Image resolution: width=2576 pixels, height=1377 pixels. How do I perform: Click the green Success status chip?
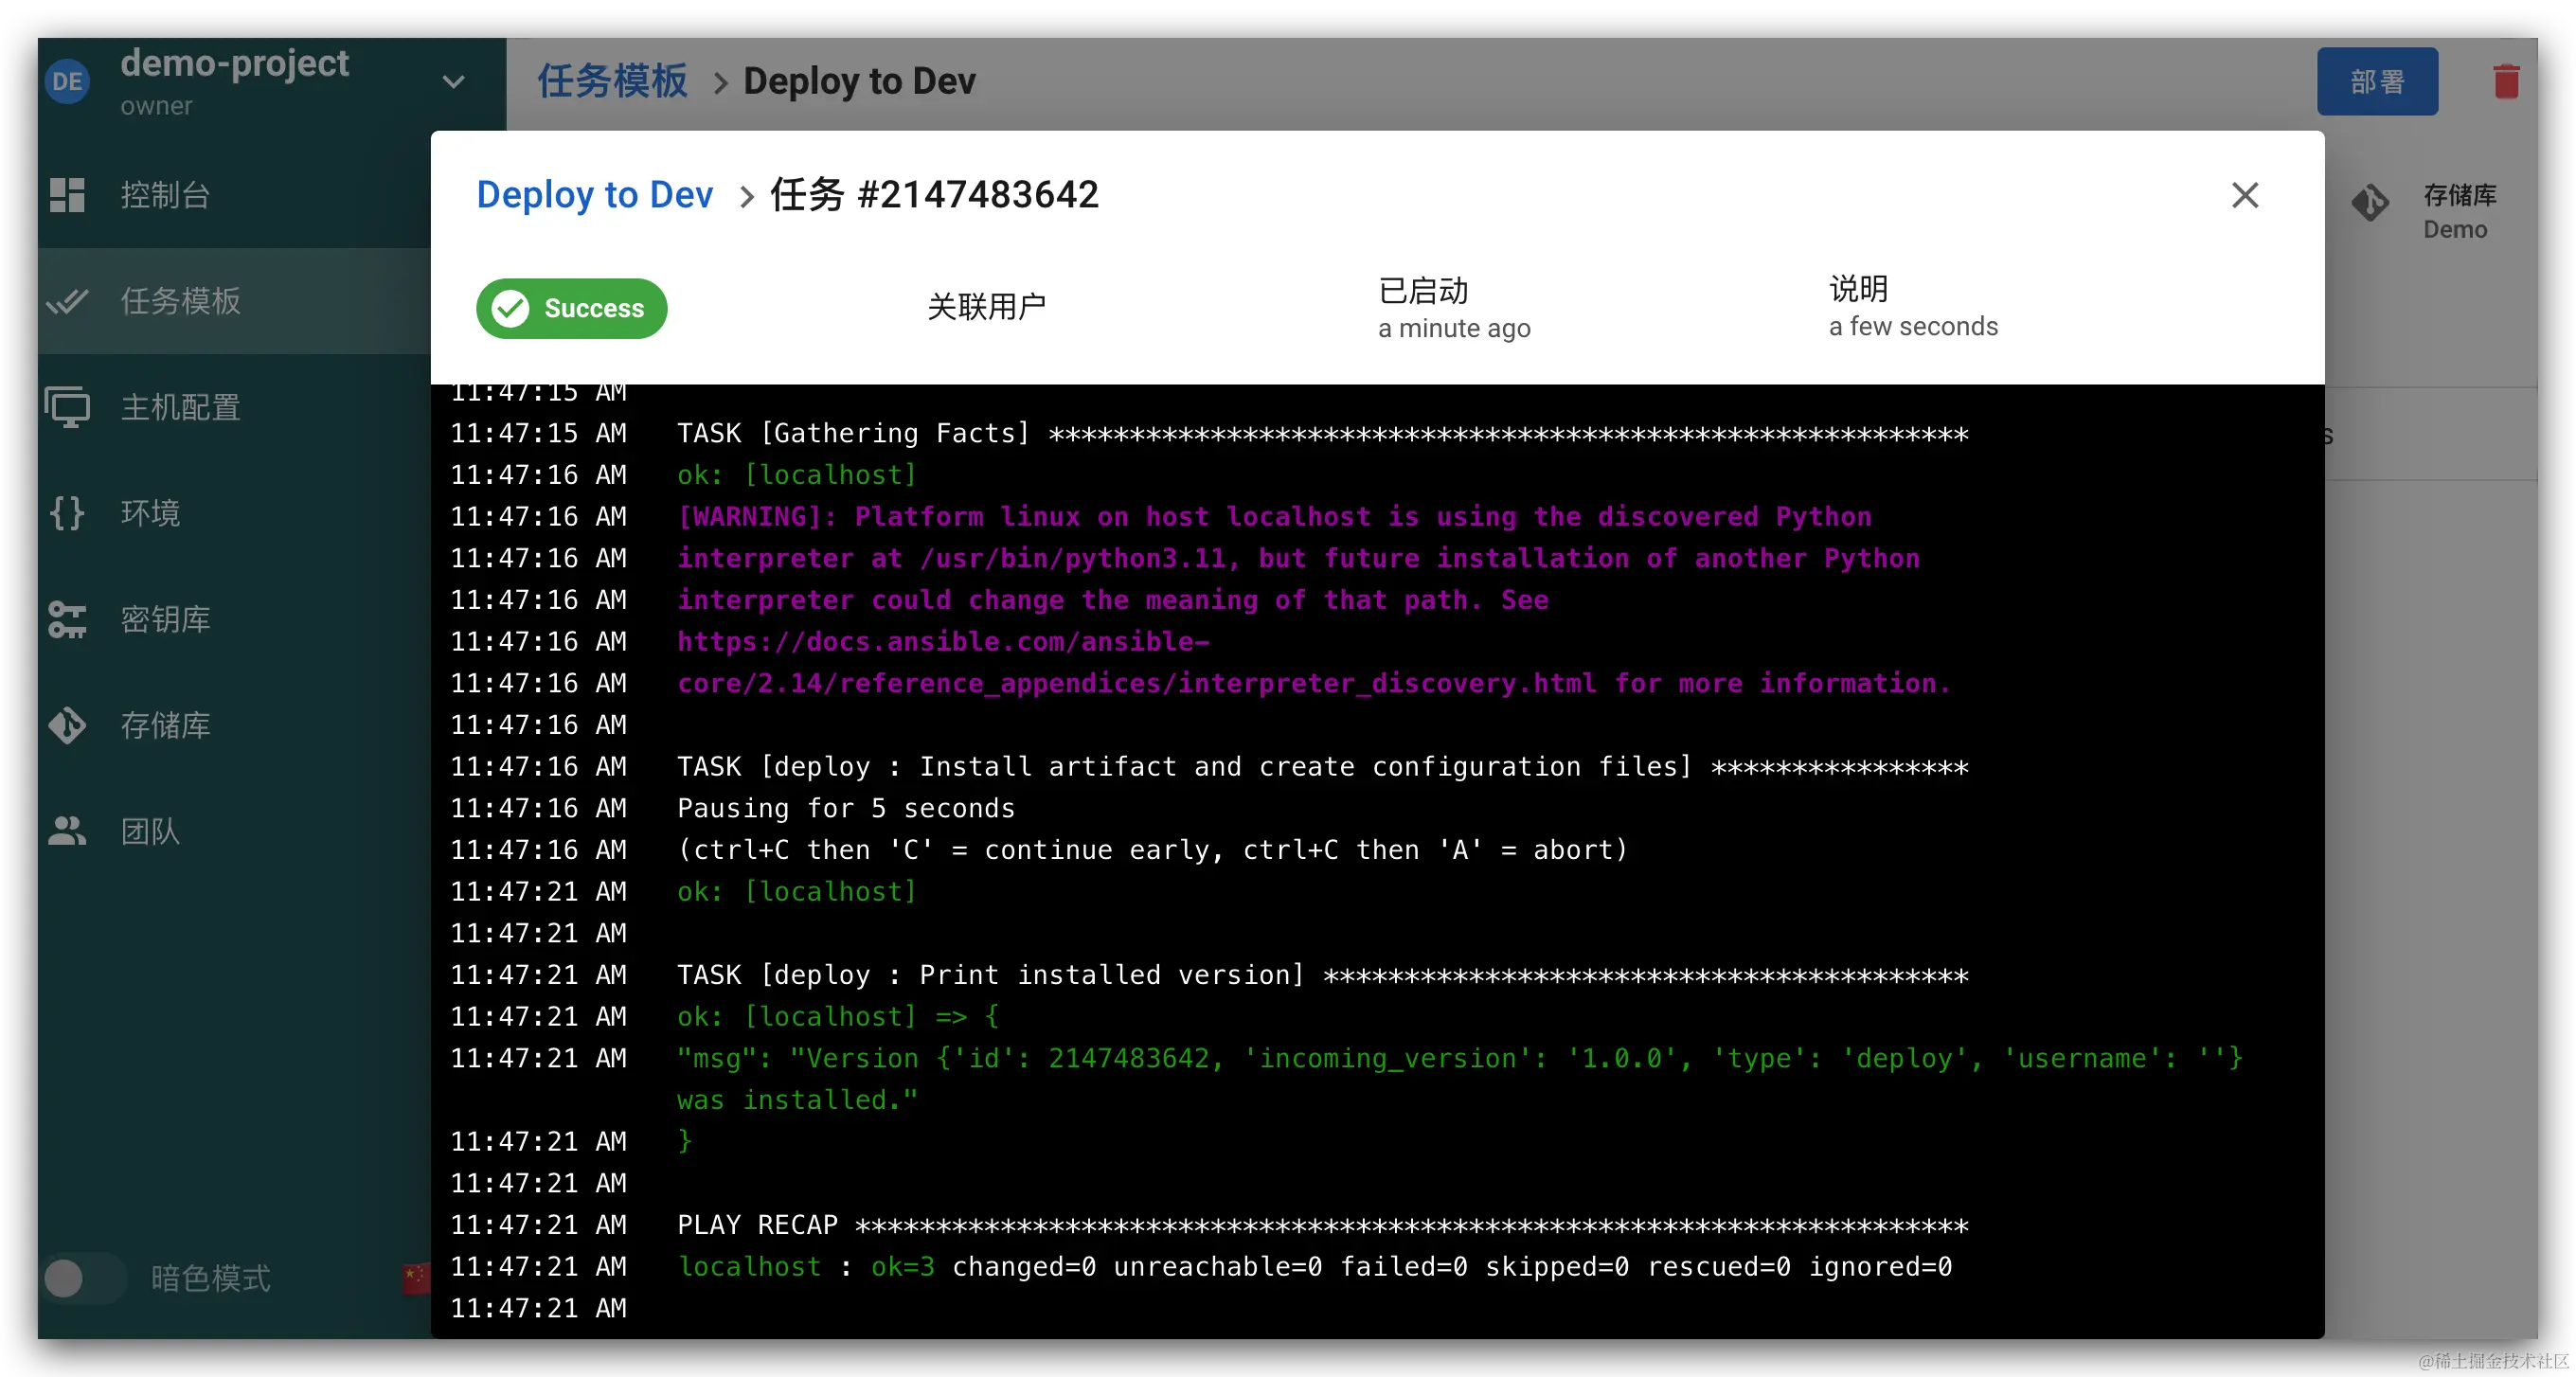pos(571,308)
